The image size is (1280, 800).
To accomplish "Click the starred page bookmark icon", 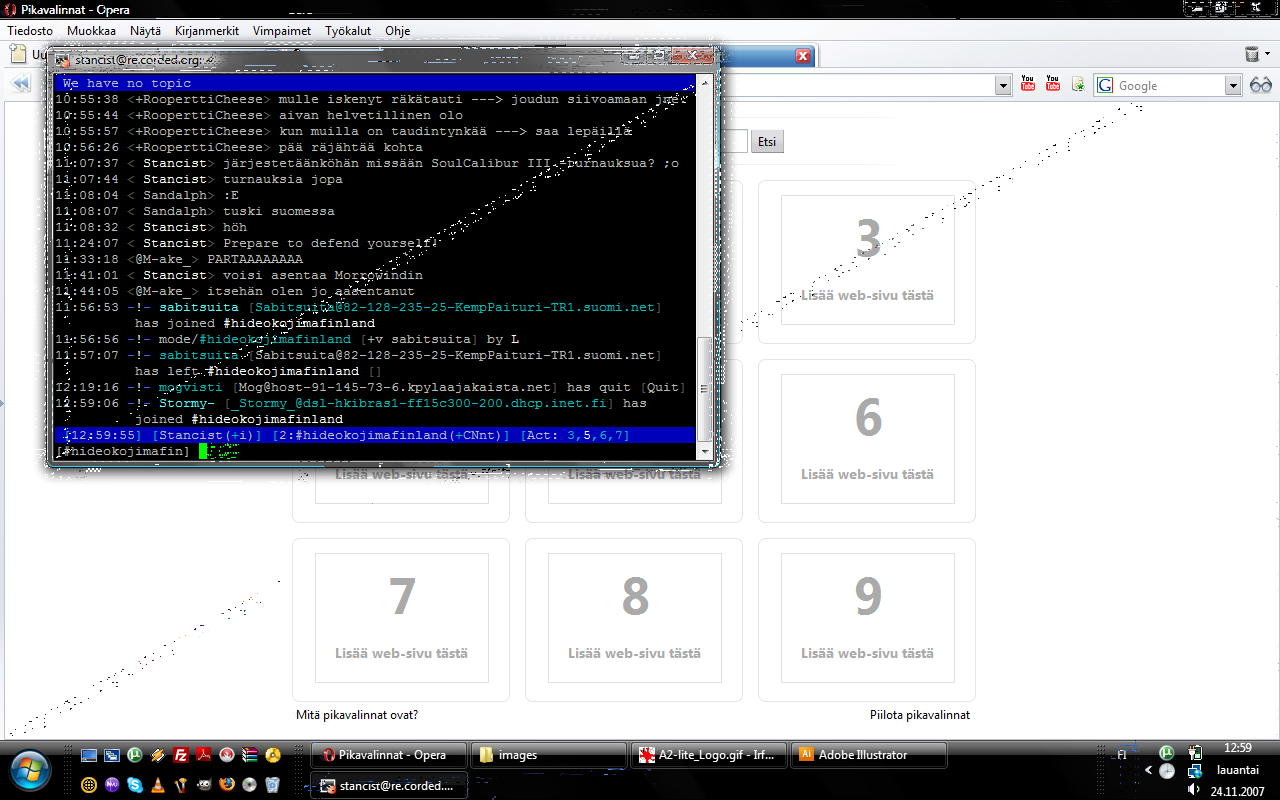I will (x=1078, y=85).
